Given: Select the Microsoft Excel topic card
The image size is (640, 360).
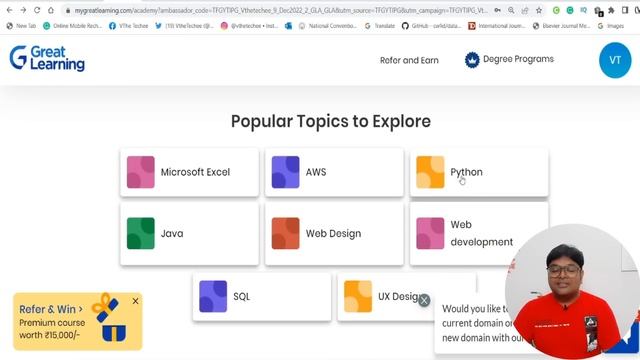Looking at the screenshot, I should point(189,172).
